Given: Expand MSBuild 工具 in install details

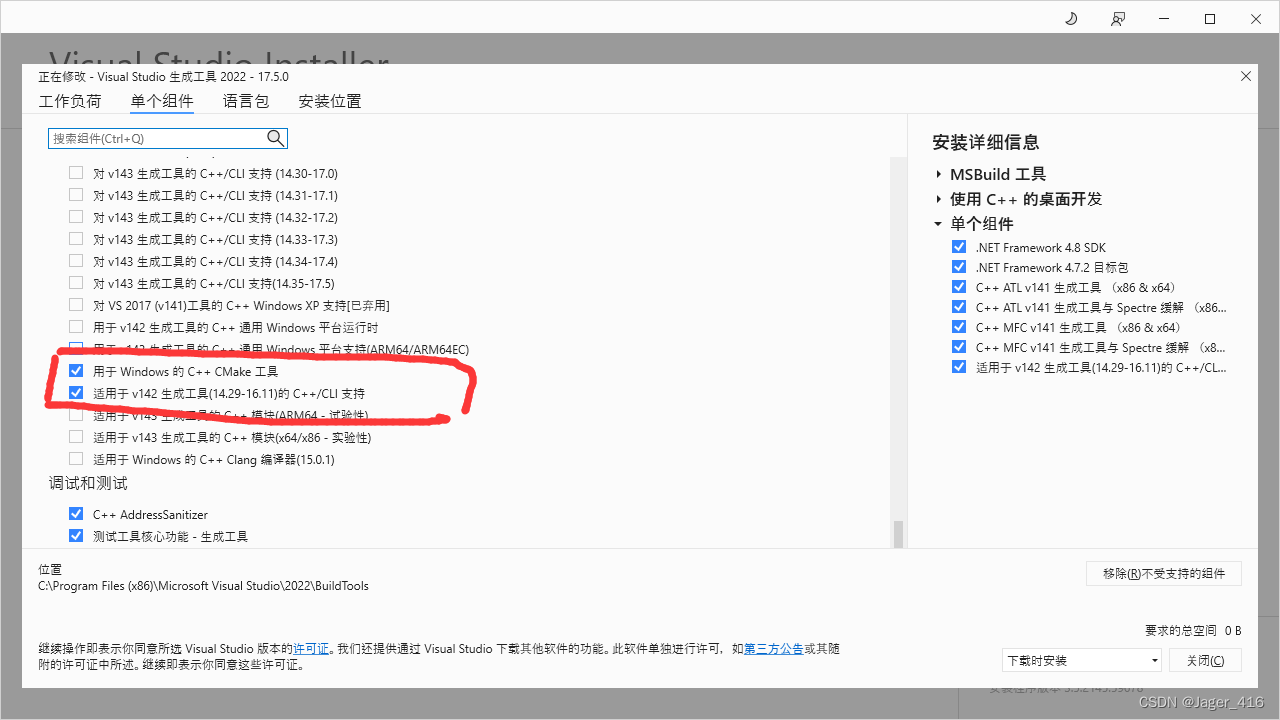Looking at the screenshot, I should point(939,174).
